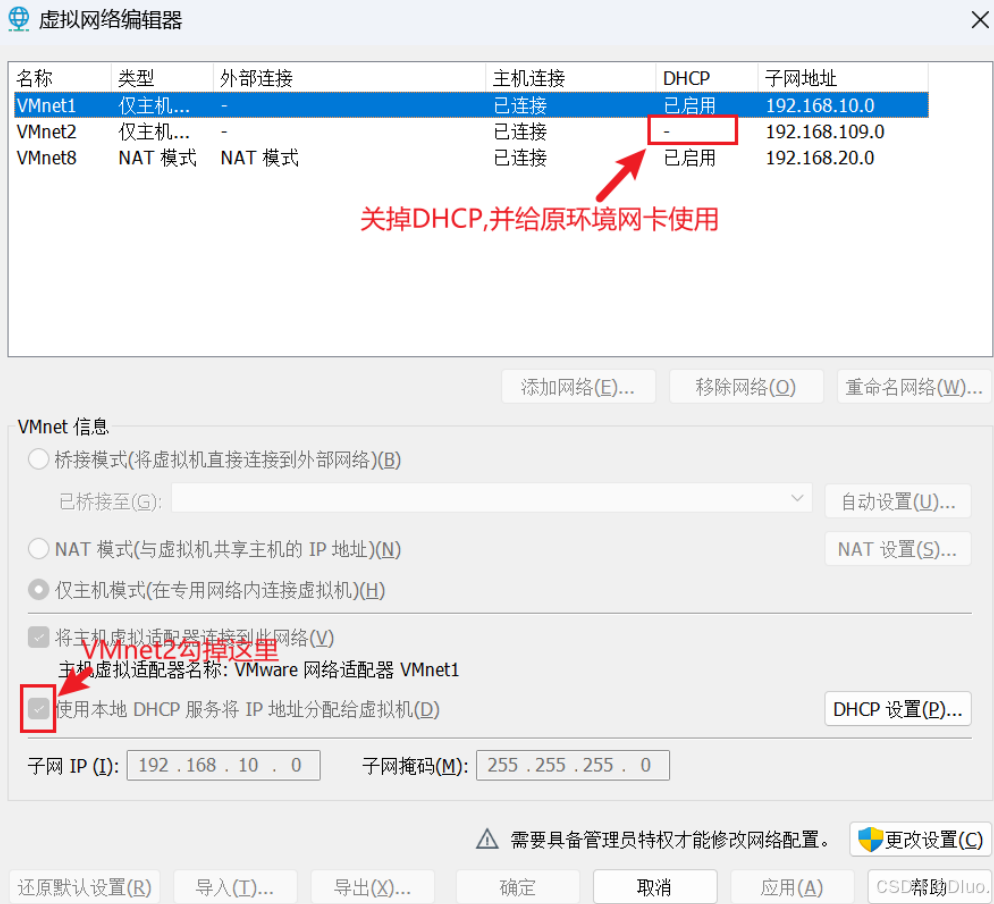Image resolution: width=994 pixels, height=904 pixels.
Task: Toggle 使用本地 DHCP 服务 checkbox
Action: click(39, 708)
